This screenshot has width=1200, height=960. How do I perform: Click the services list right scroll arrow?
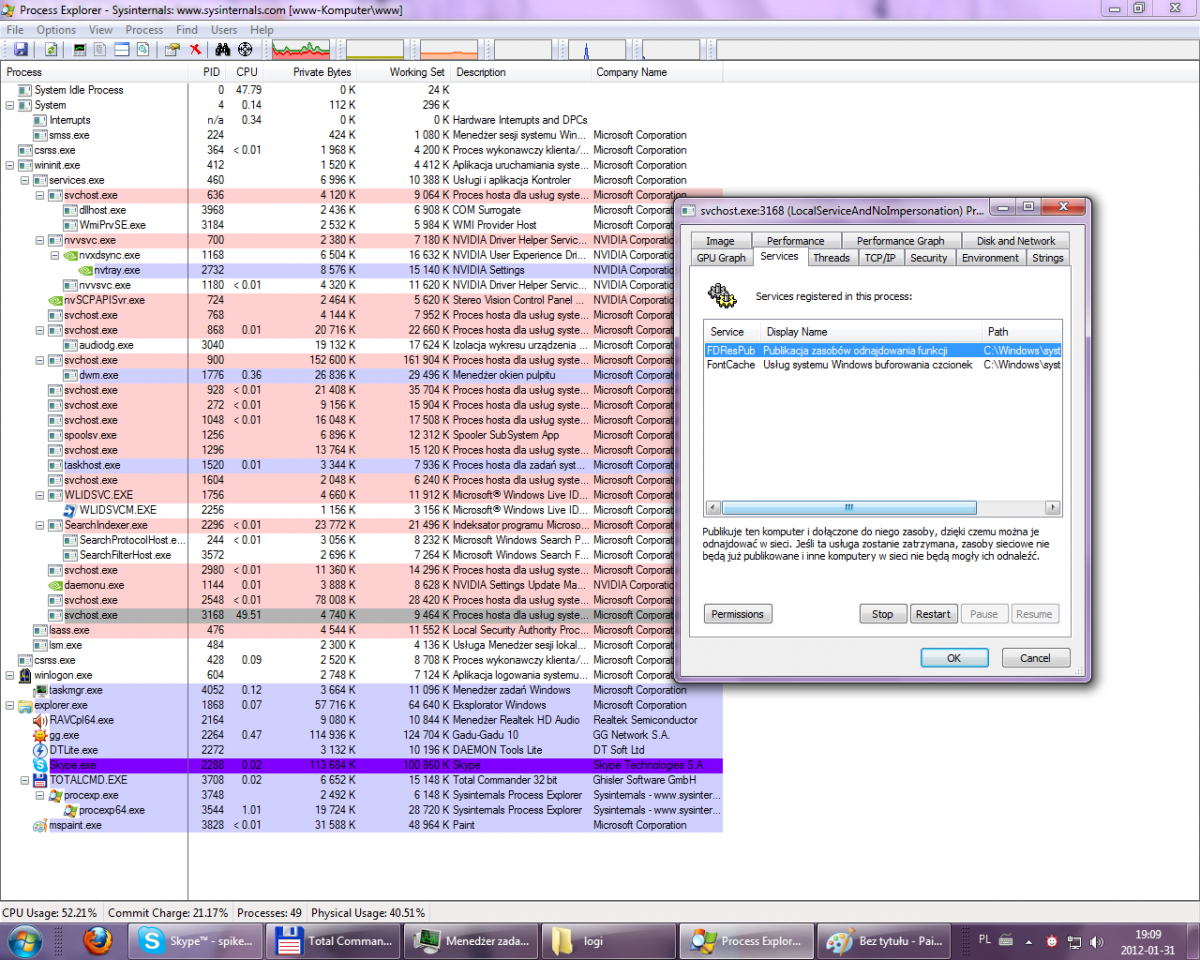click(x=1052, y=507)
